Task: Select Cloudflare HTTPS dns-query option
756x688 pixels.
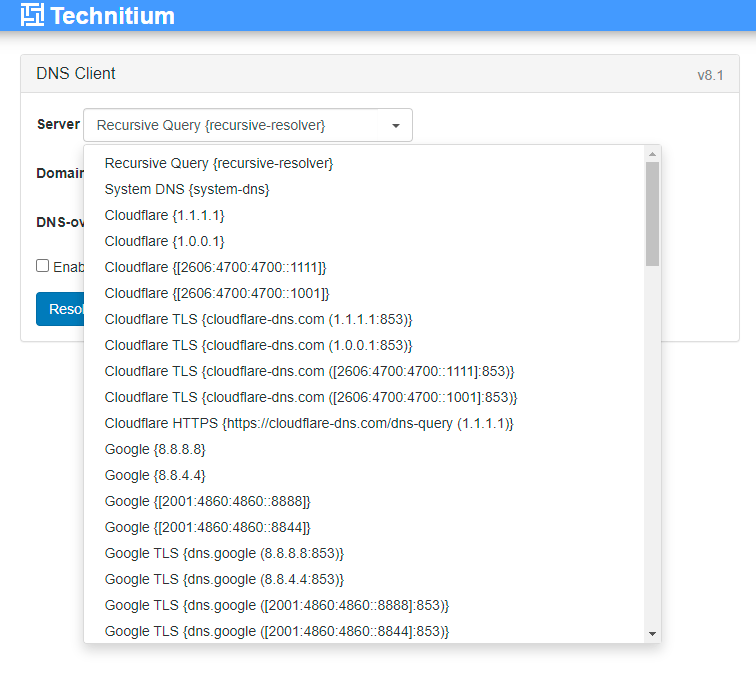Action: click(x=309, y=423)
